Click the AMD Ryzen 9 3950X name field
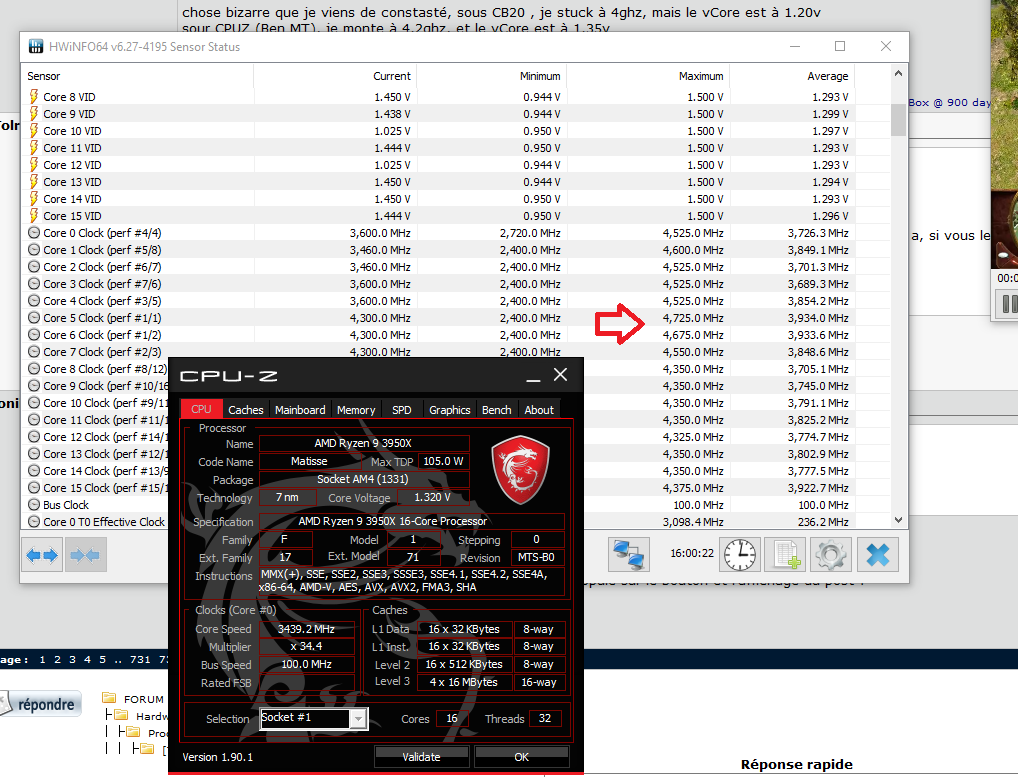Screen dimensions: 1018x777 click(364, 443)
